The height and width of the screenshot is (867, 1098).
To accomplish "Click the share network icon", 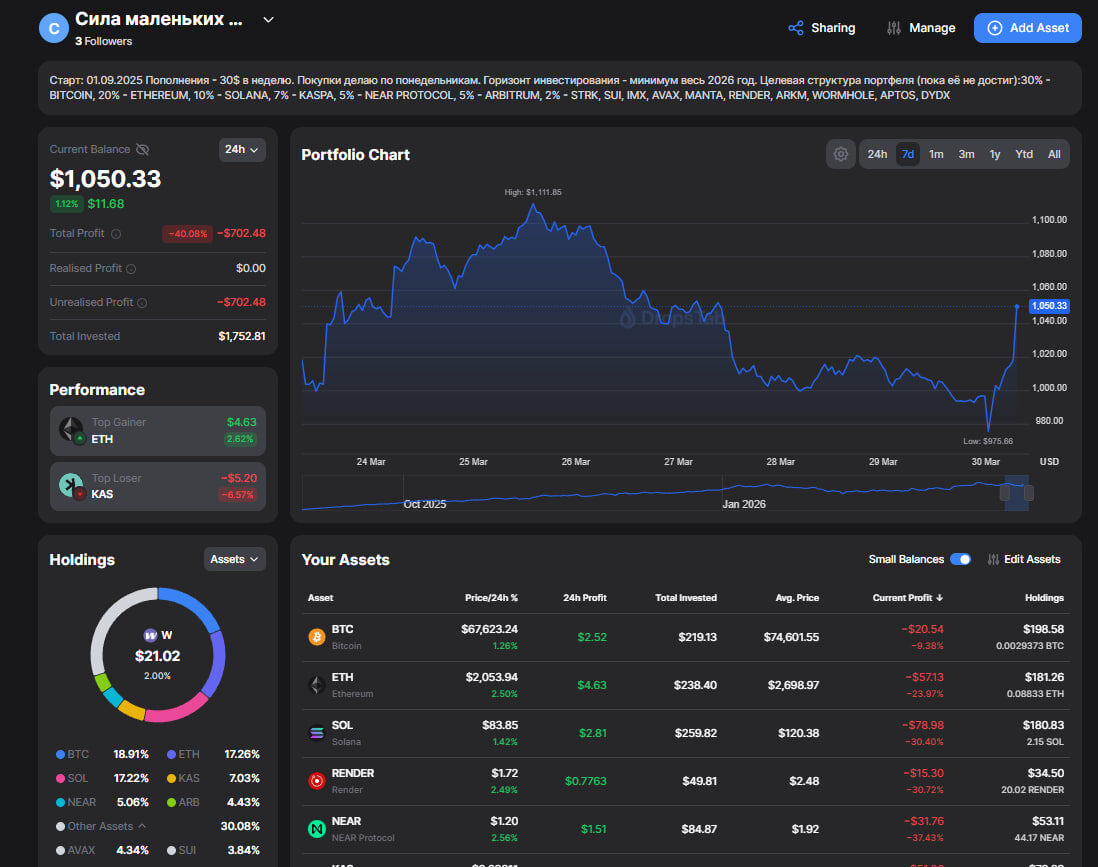I will (795, 28).
